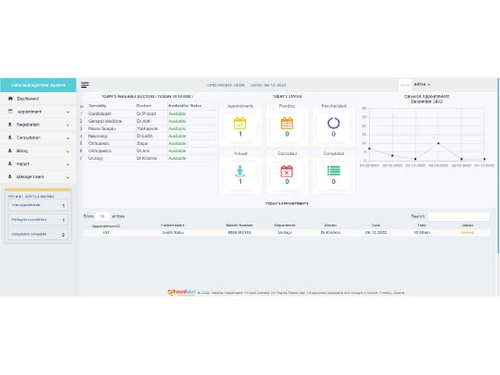This screenshot has width=500, height=375.
Task: Click the Consultation person icon in sidebar
Action: pyautogui.click(x=10, y=137)
